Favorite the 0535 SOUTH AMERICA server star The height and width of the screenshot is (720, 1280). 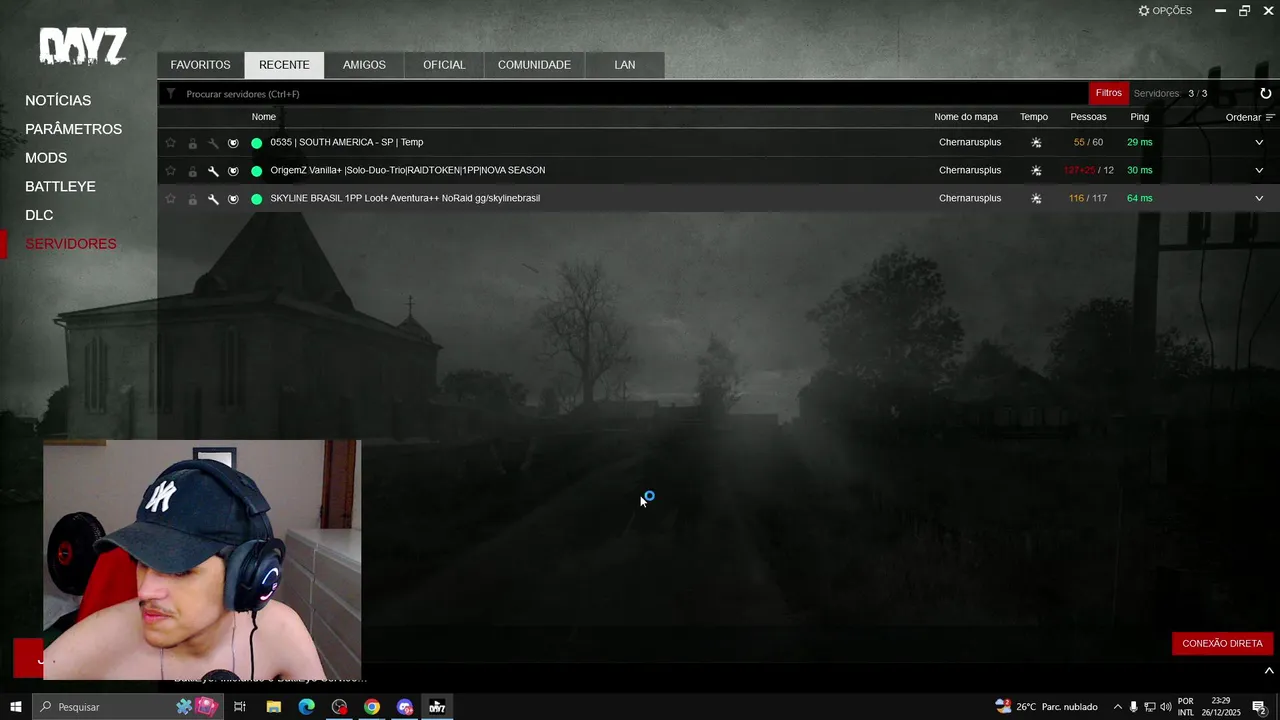click(170, 143)
